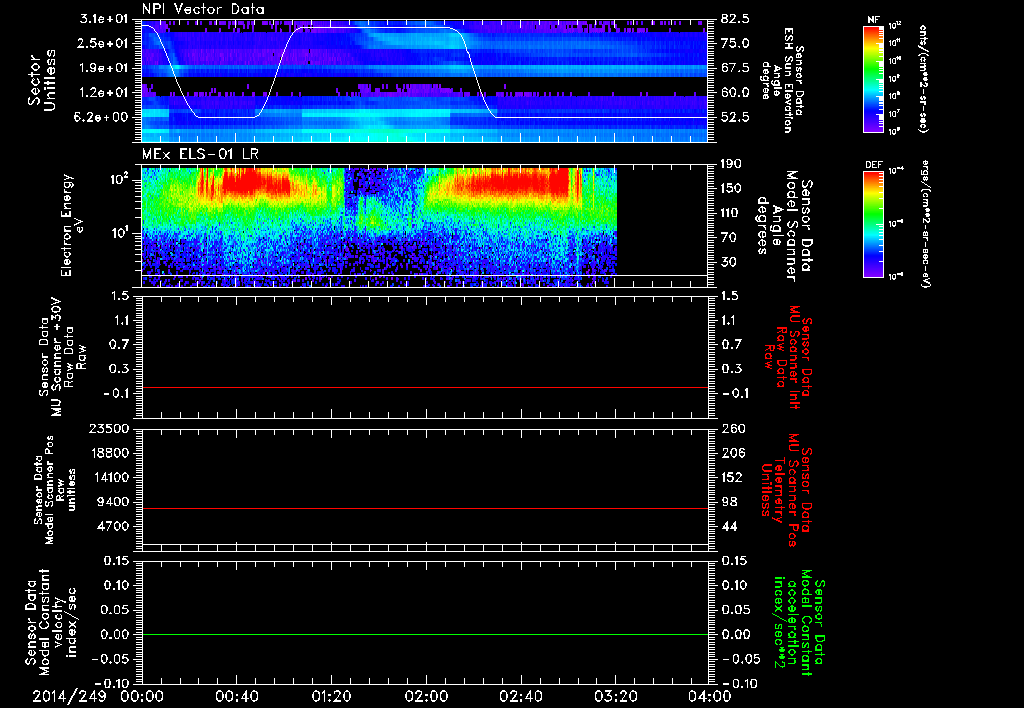Click the green line in the velocity plot
1024x708 pixels.
tap(425, 634)
